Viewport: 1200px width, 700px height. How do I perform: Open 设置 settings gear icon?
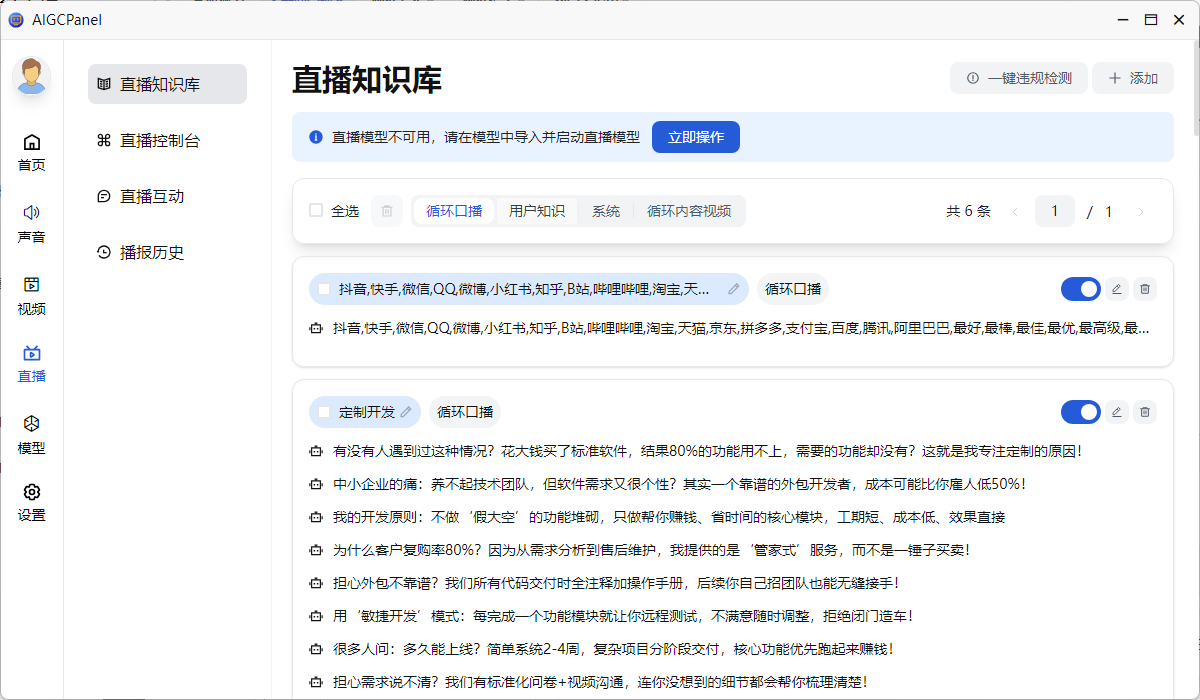pyautogui.click(x=32, y=503)
